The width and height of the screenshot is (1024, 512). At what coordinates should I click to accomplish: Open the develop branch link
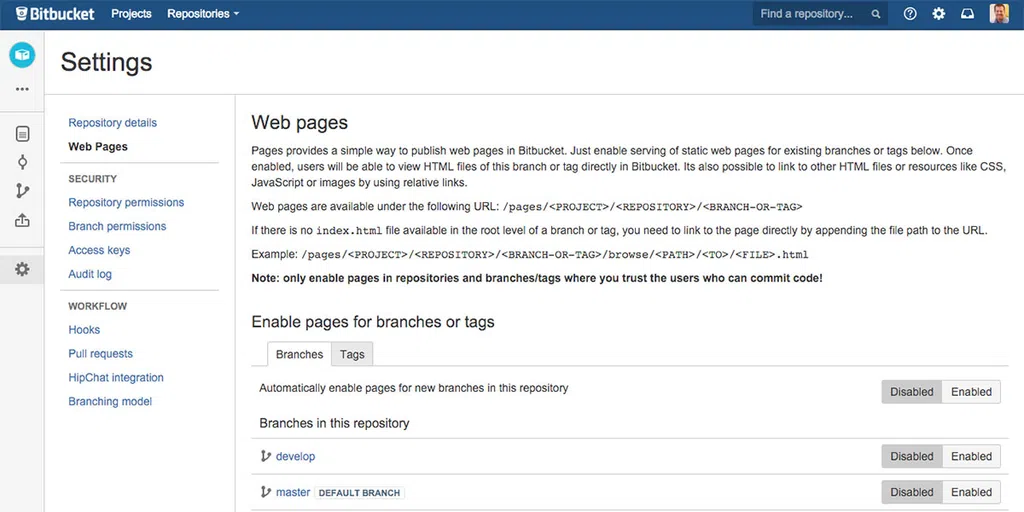[x=295, y=456]
